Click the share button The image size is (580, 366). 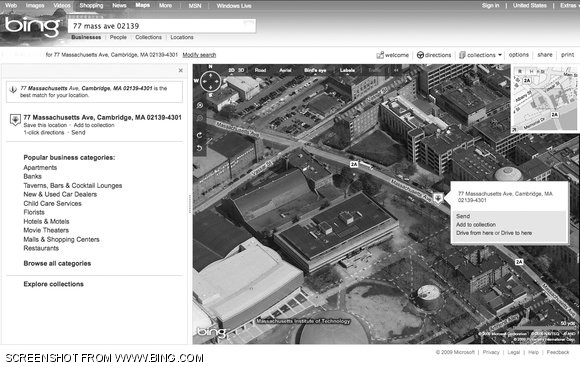(545, 55)
